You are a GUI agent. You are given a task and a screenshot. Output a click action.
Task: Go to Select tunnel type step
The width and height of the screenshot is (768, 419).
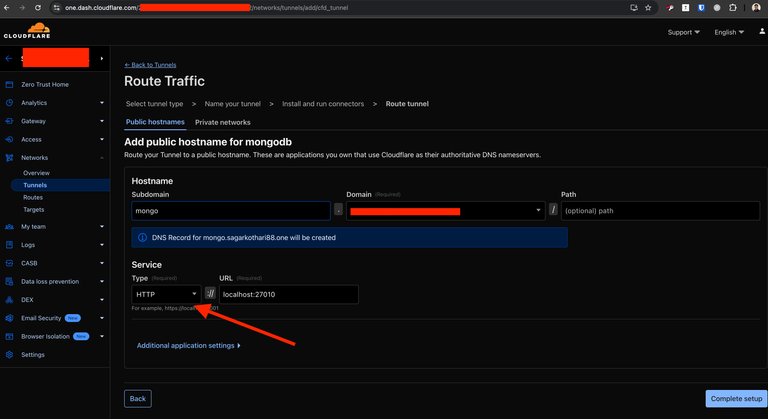click(154, 104)
